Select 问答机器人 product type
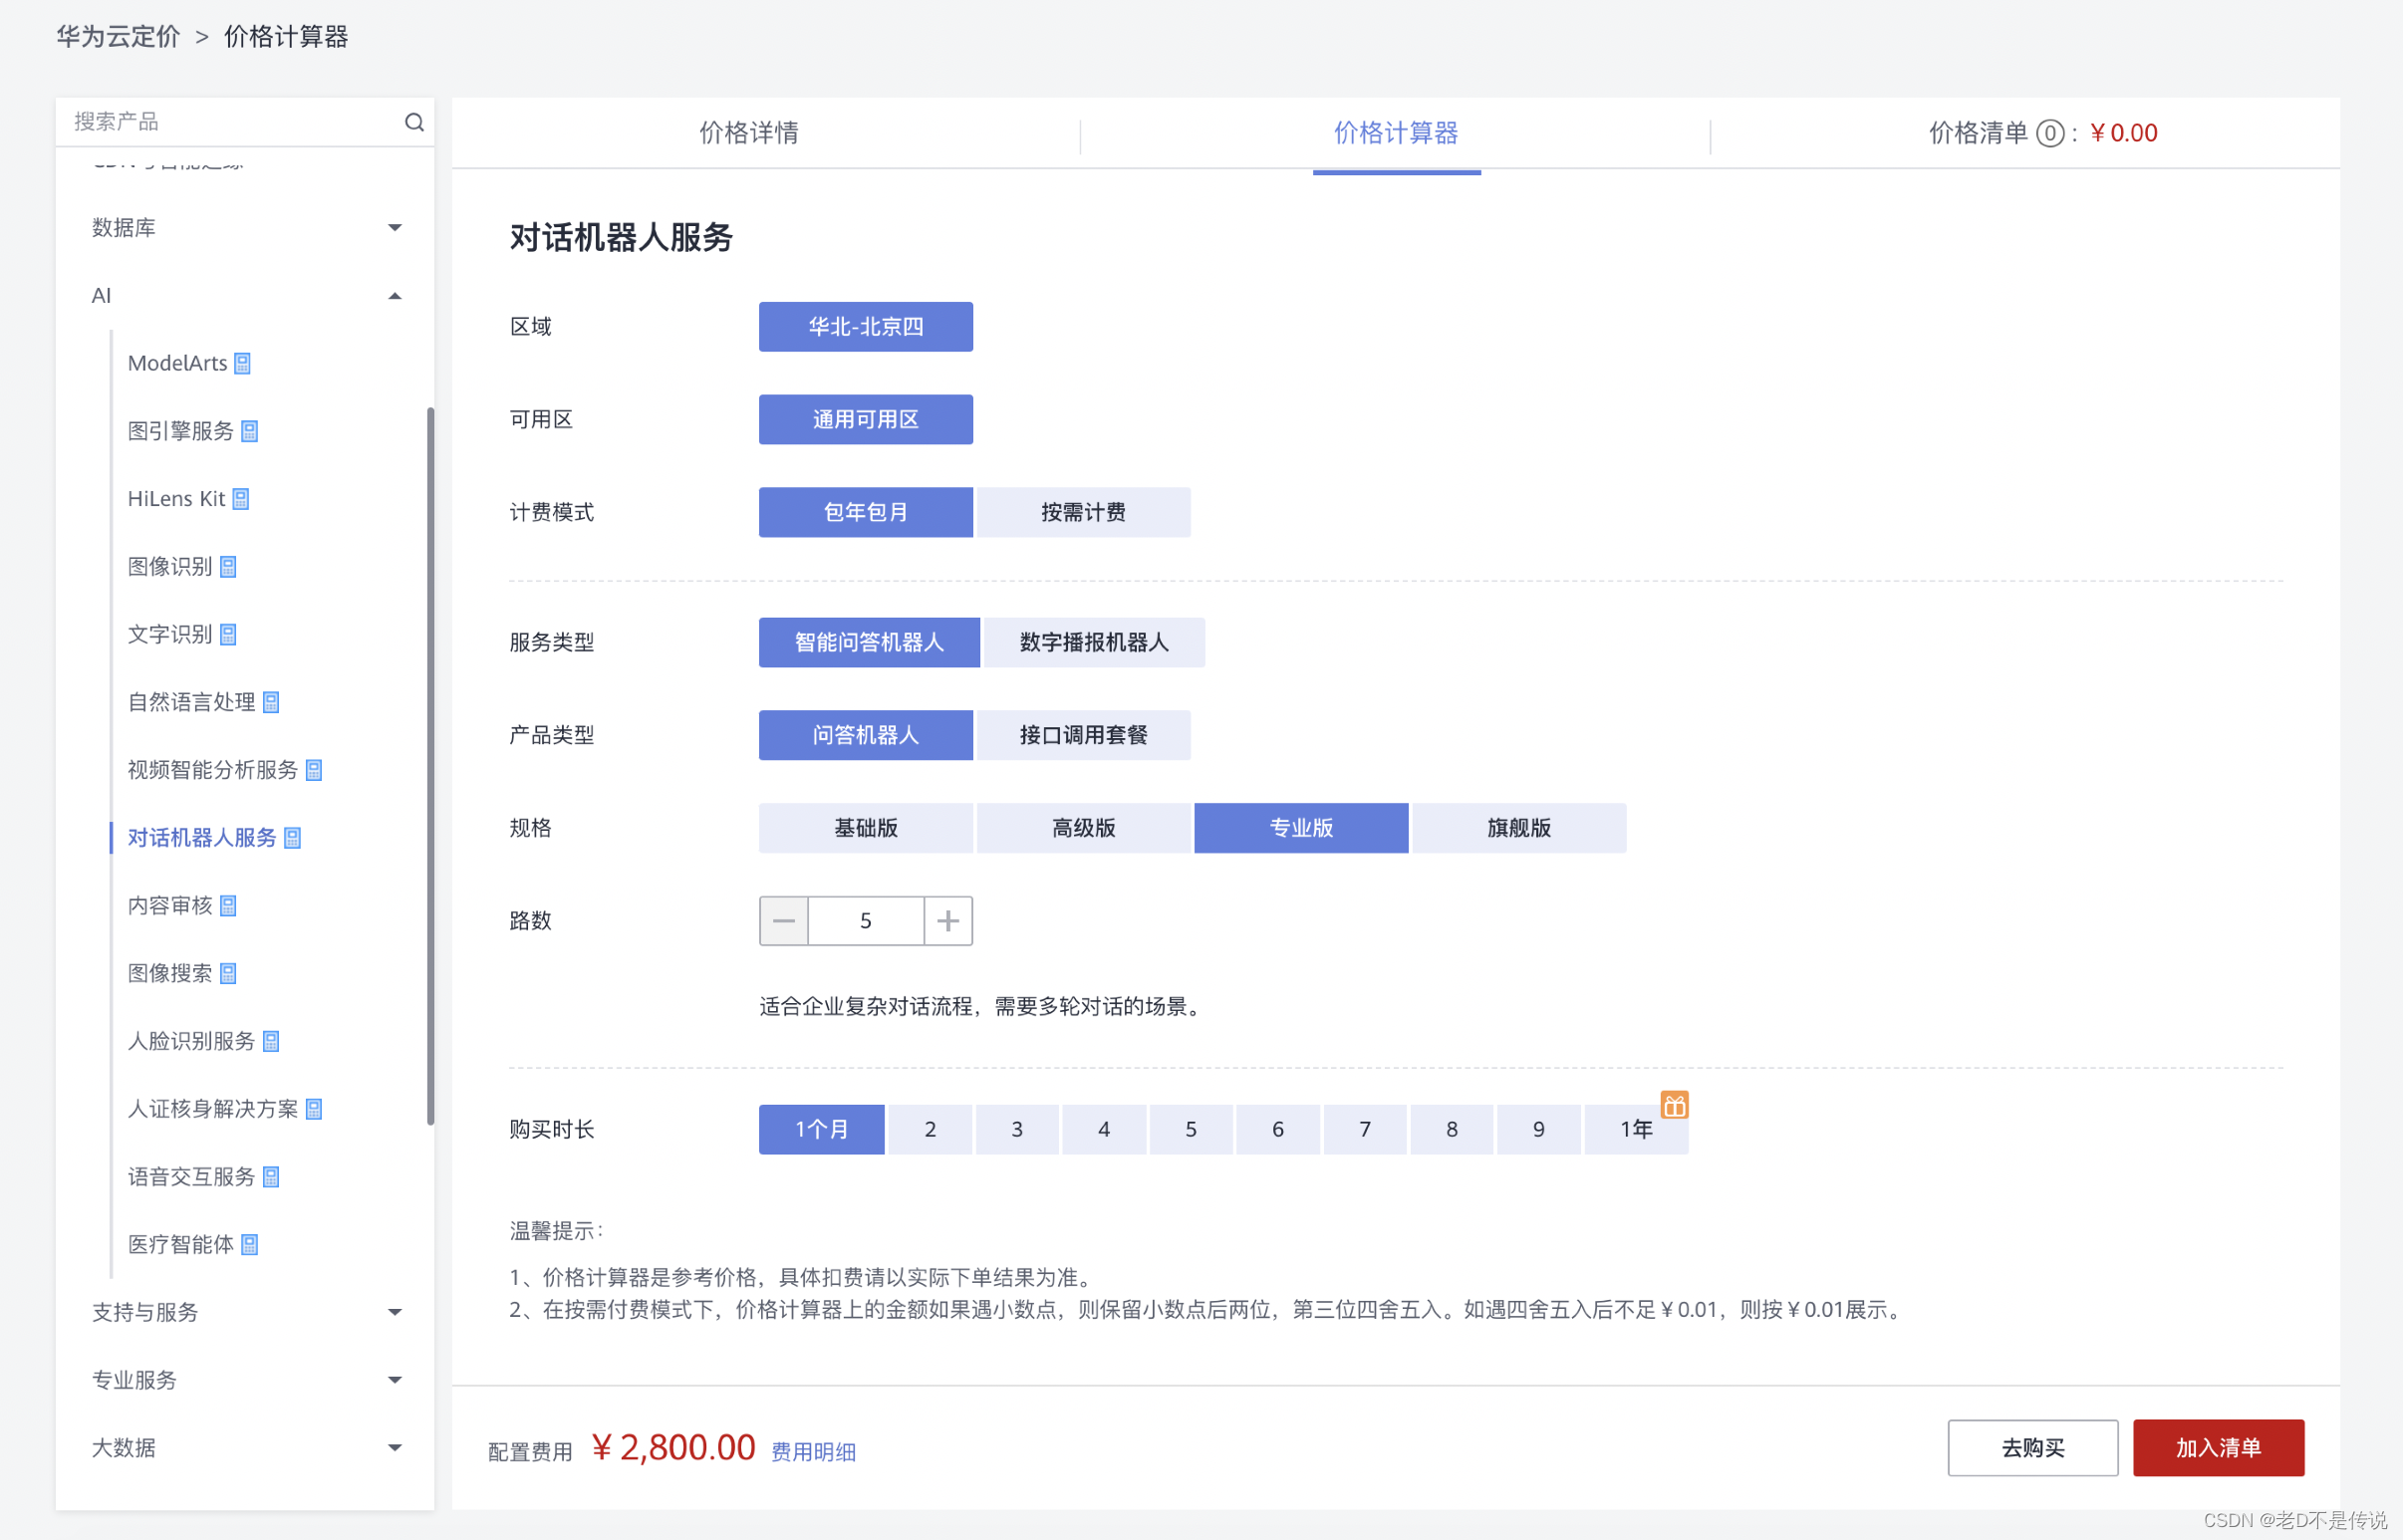This screenshot has width=2403, height=1540. (866, 736)
